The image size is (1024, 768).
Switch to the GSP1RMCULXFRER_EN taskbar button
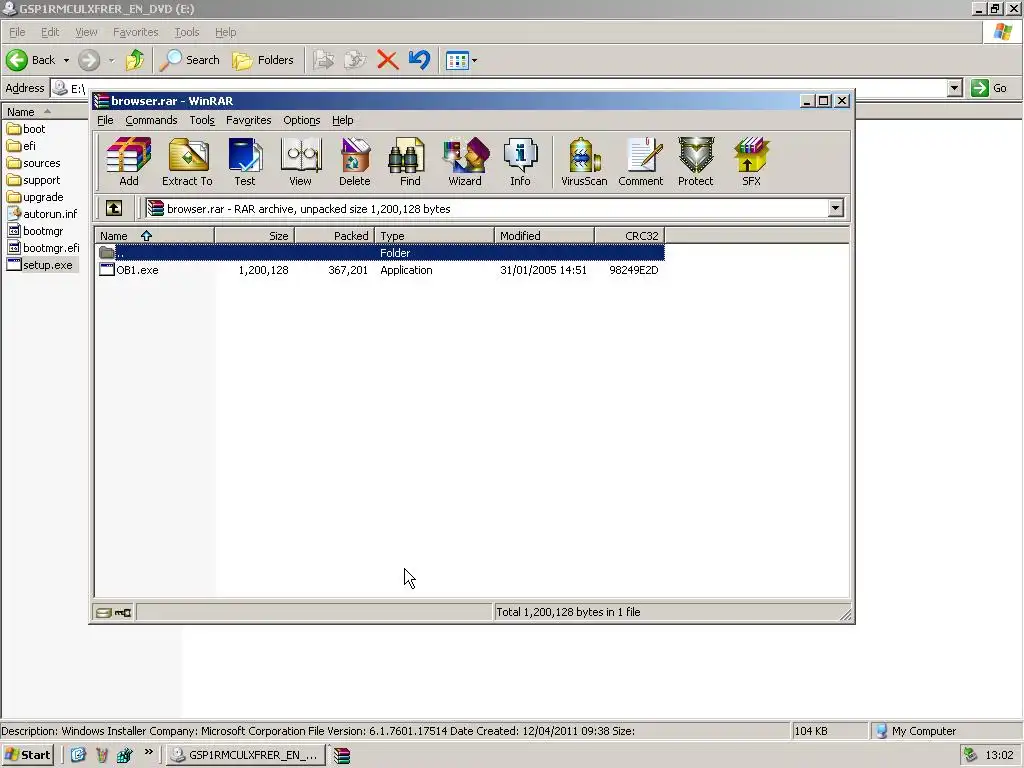(x=245, y=755)
